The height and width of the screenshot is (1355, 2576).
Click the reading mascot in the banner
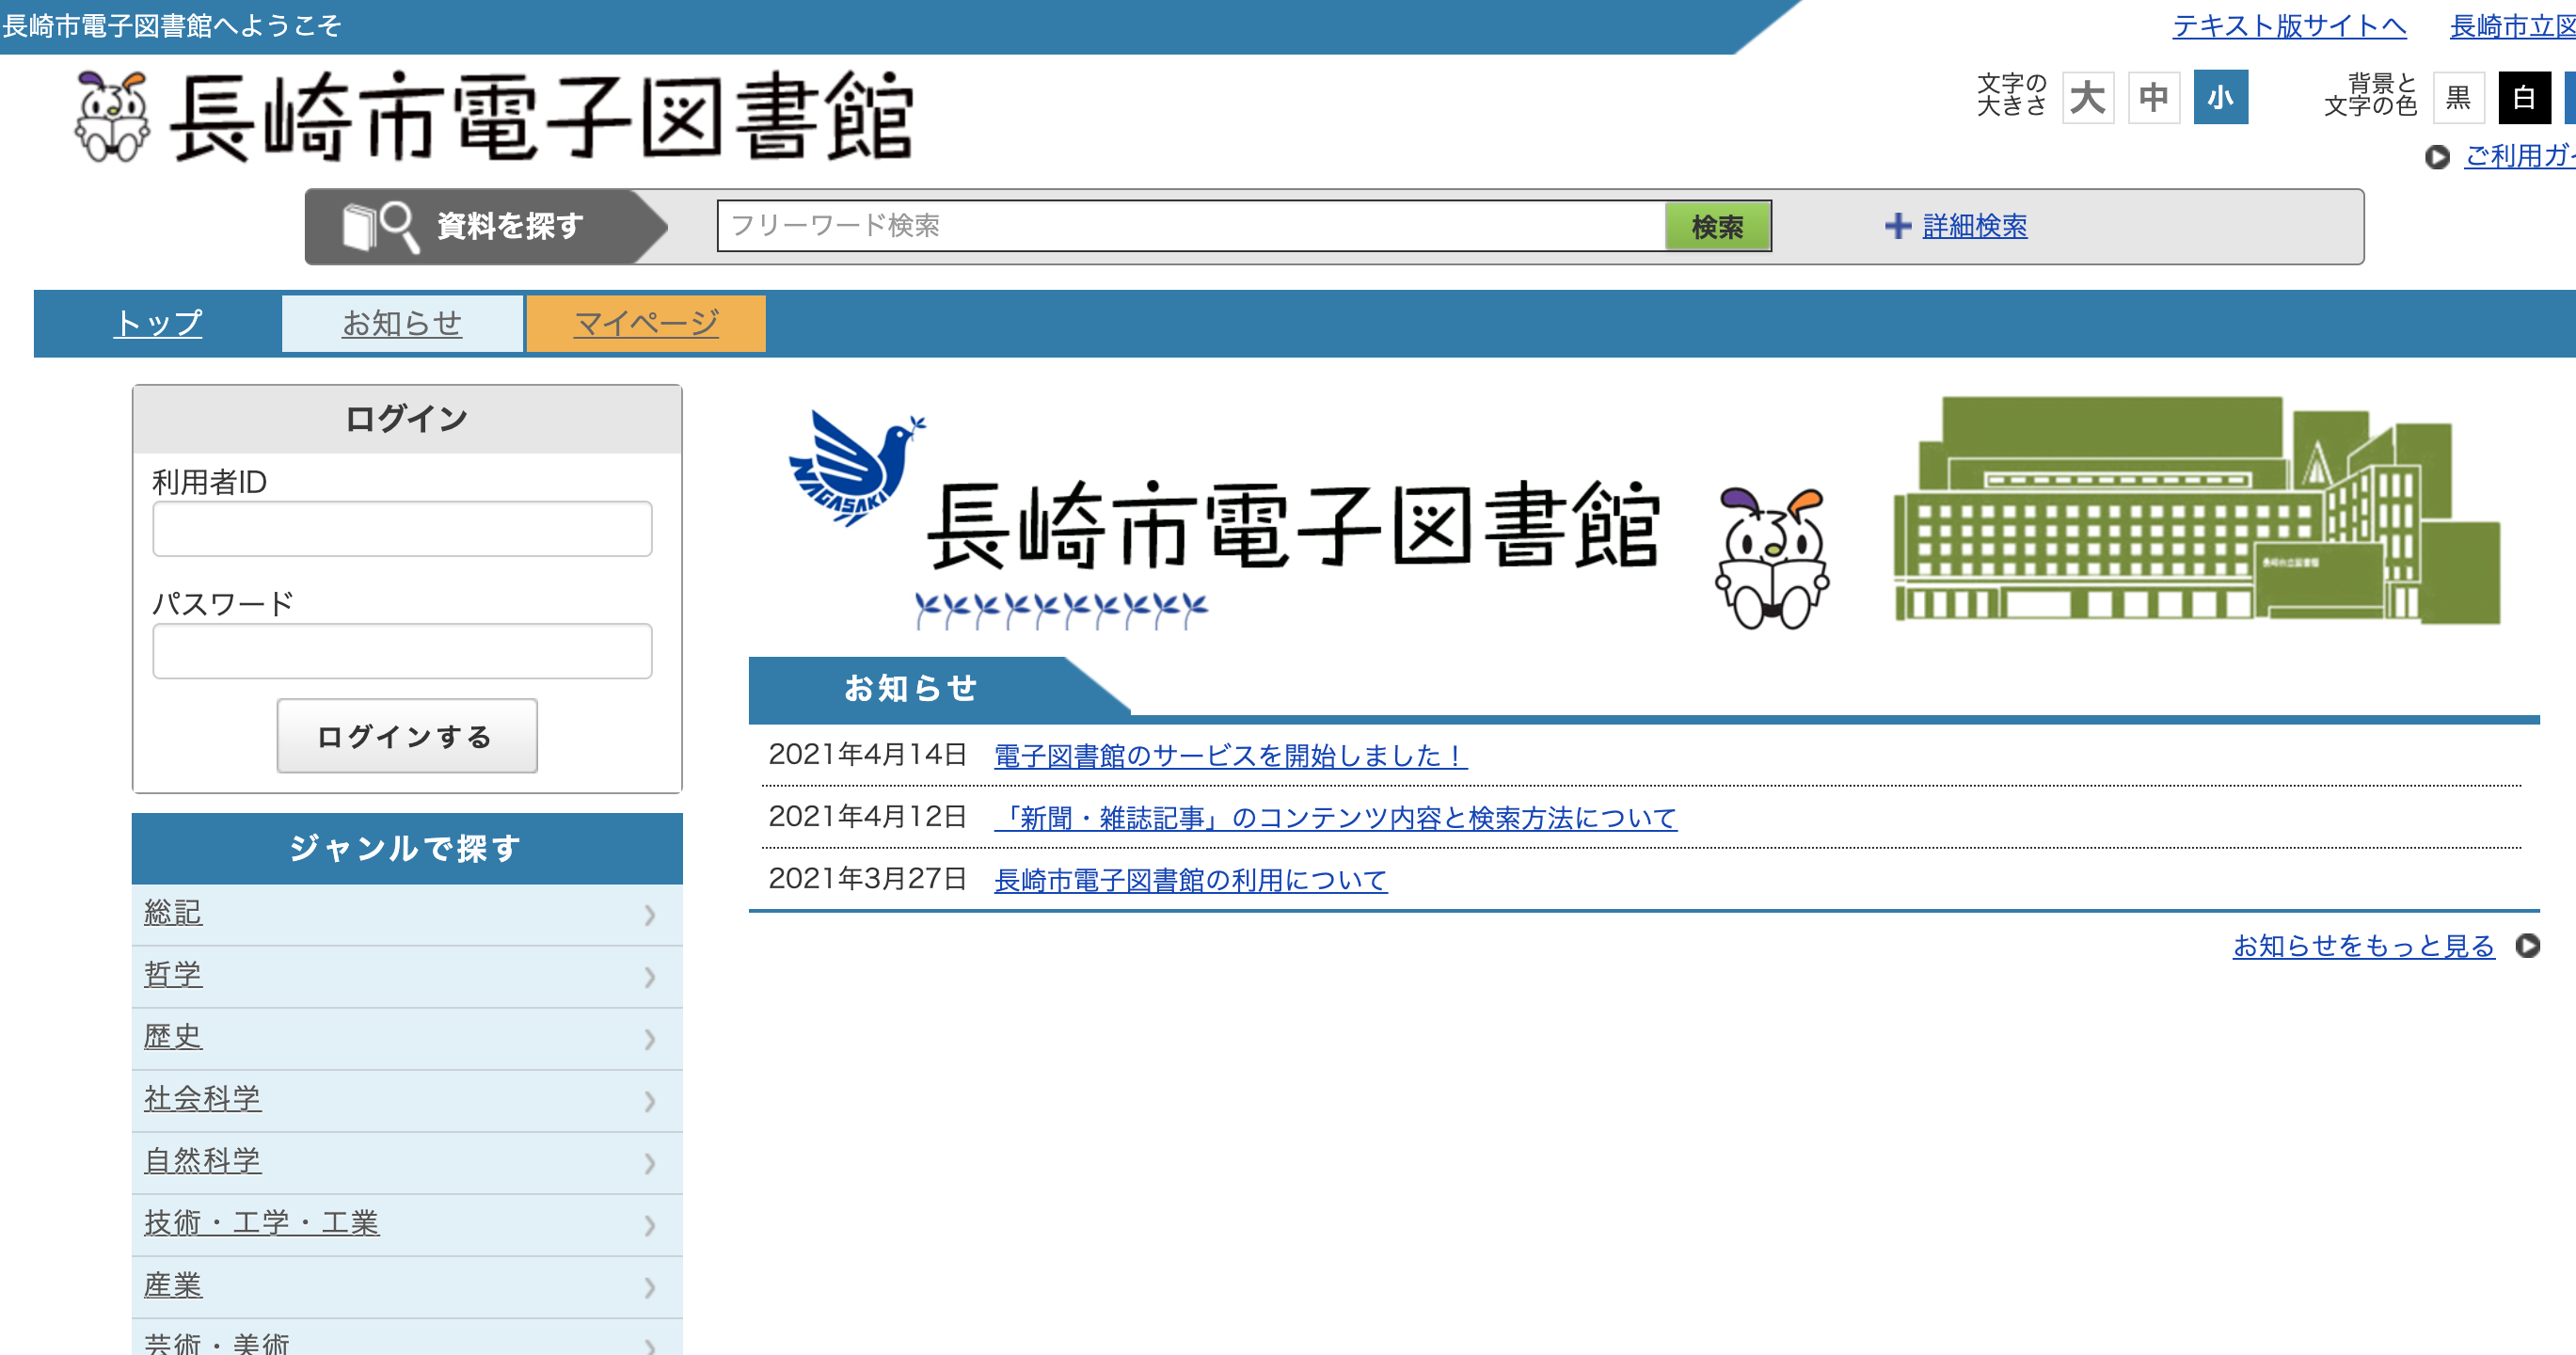click(x=1771, y=558)
